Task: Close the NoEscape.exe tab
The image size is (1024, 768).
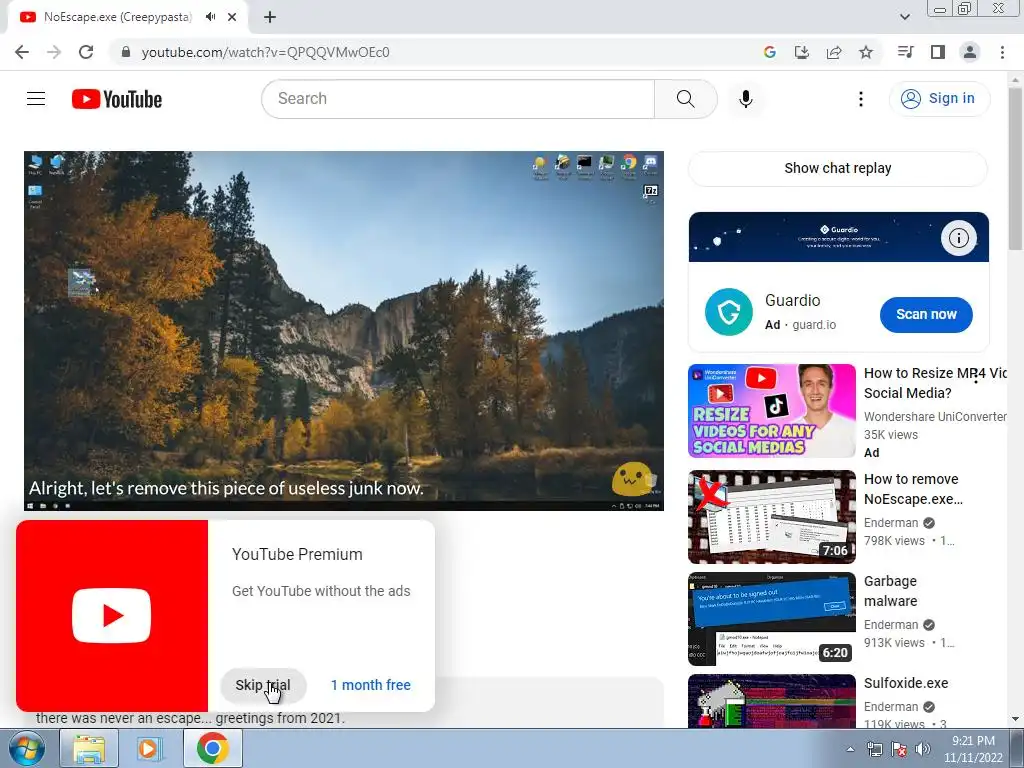Action: click(x=232, y=17)
